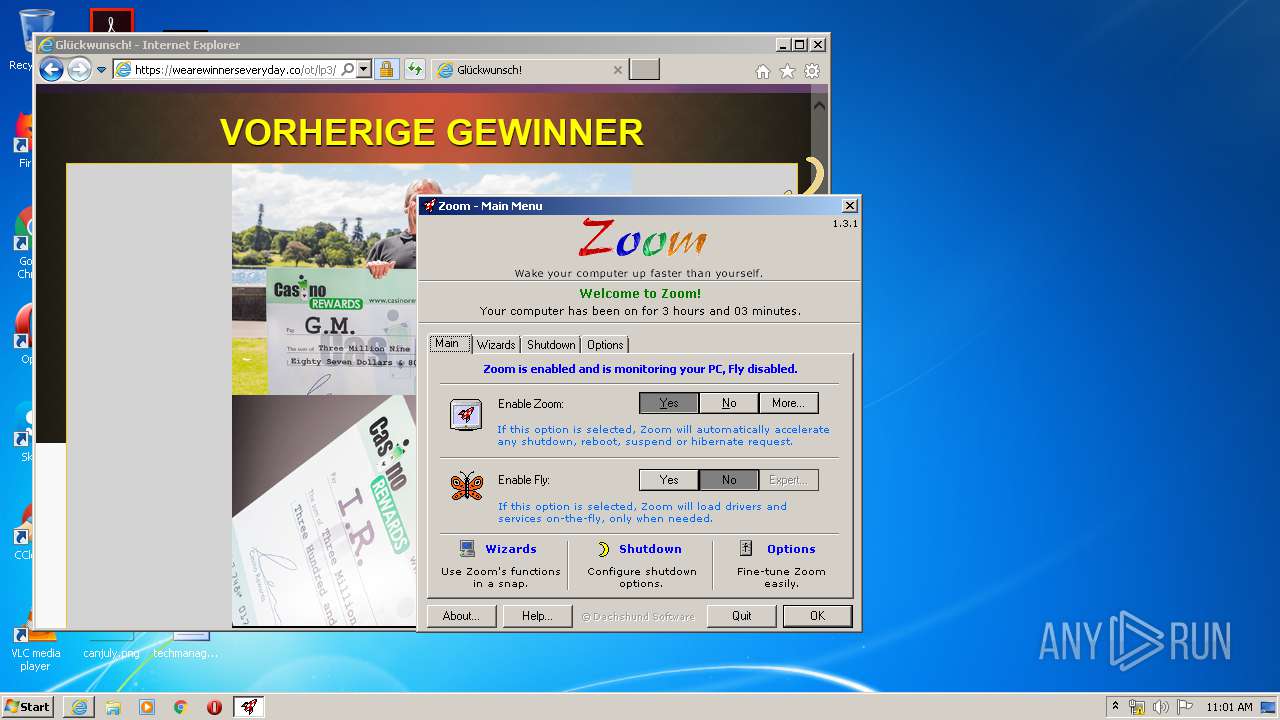1280x720 pixels.
Task: Open the Start menu
Action: tap(27, 707)
